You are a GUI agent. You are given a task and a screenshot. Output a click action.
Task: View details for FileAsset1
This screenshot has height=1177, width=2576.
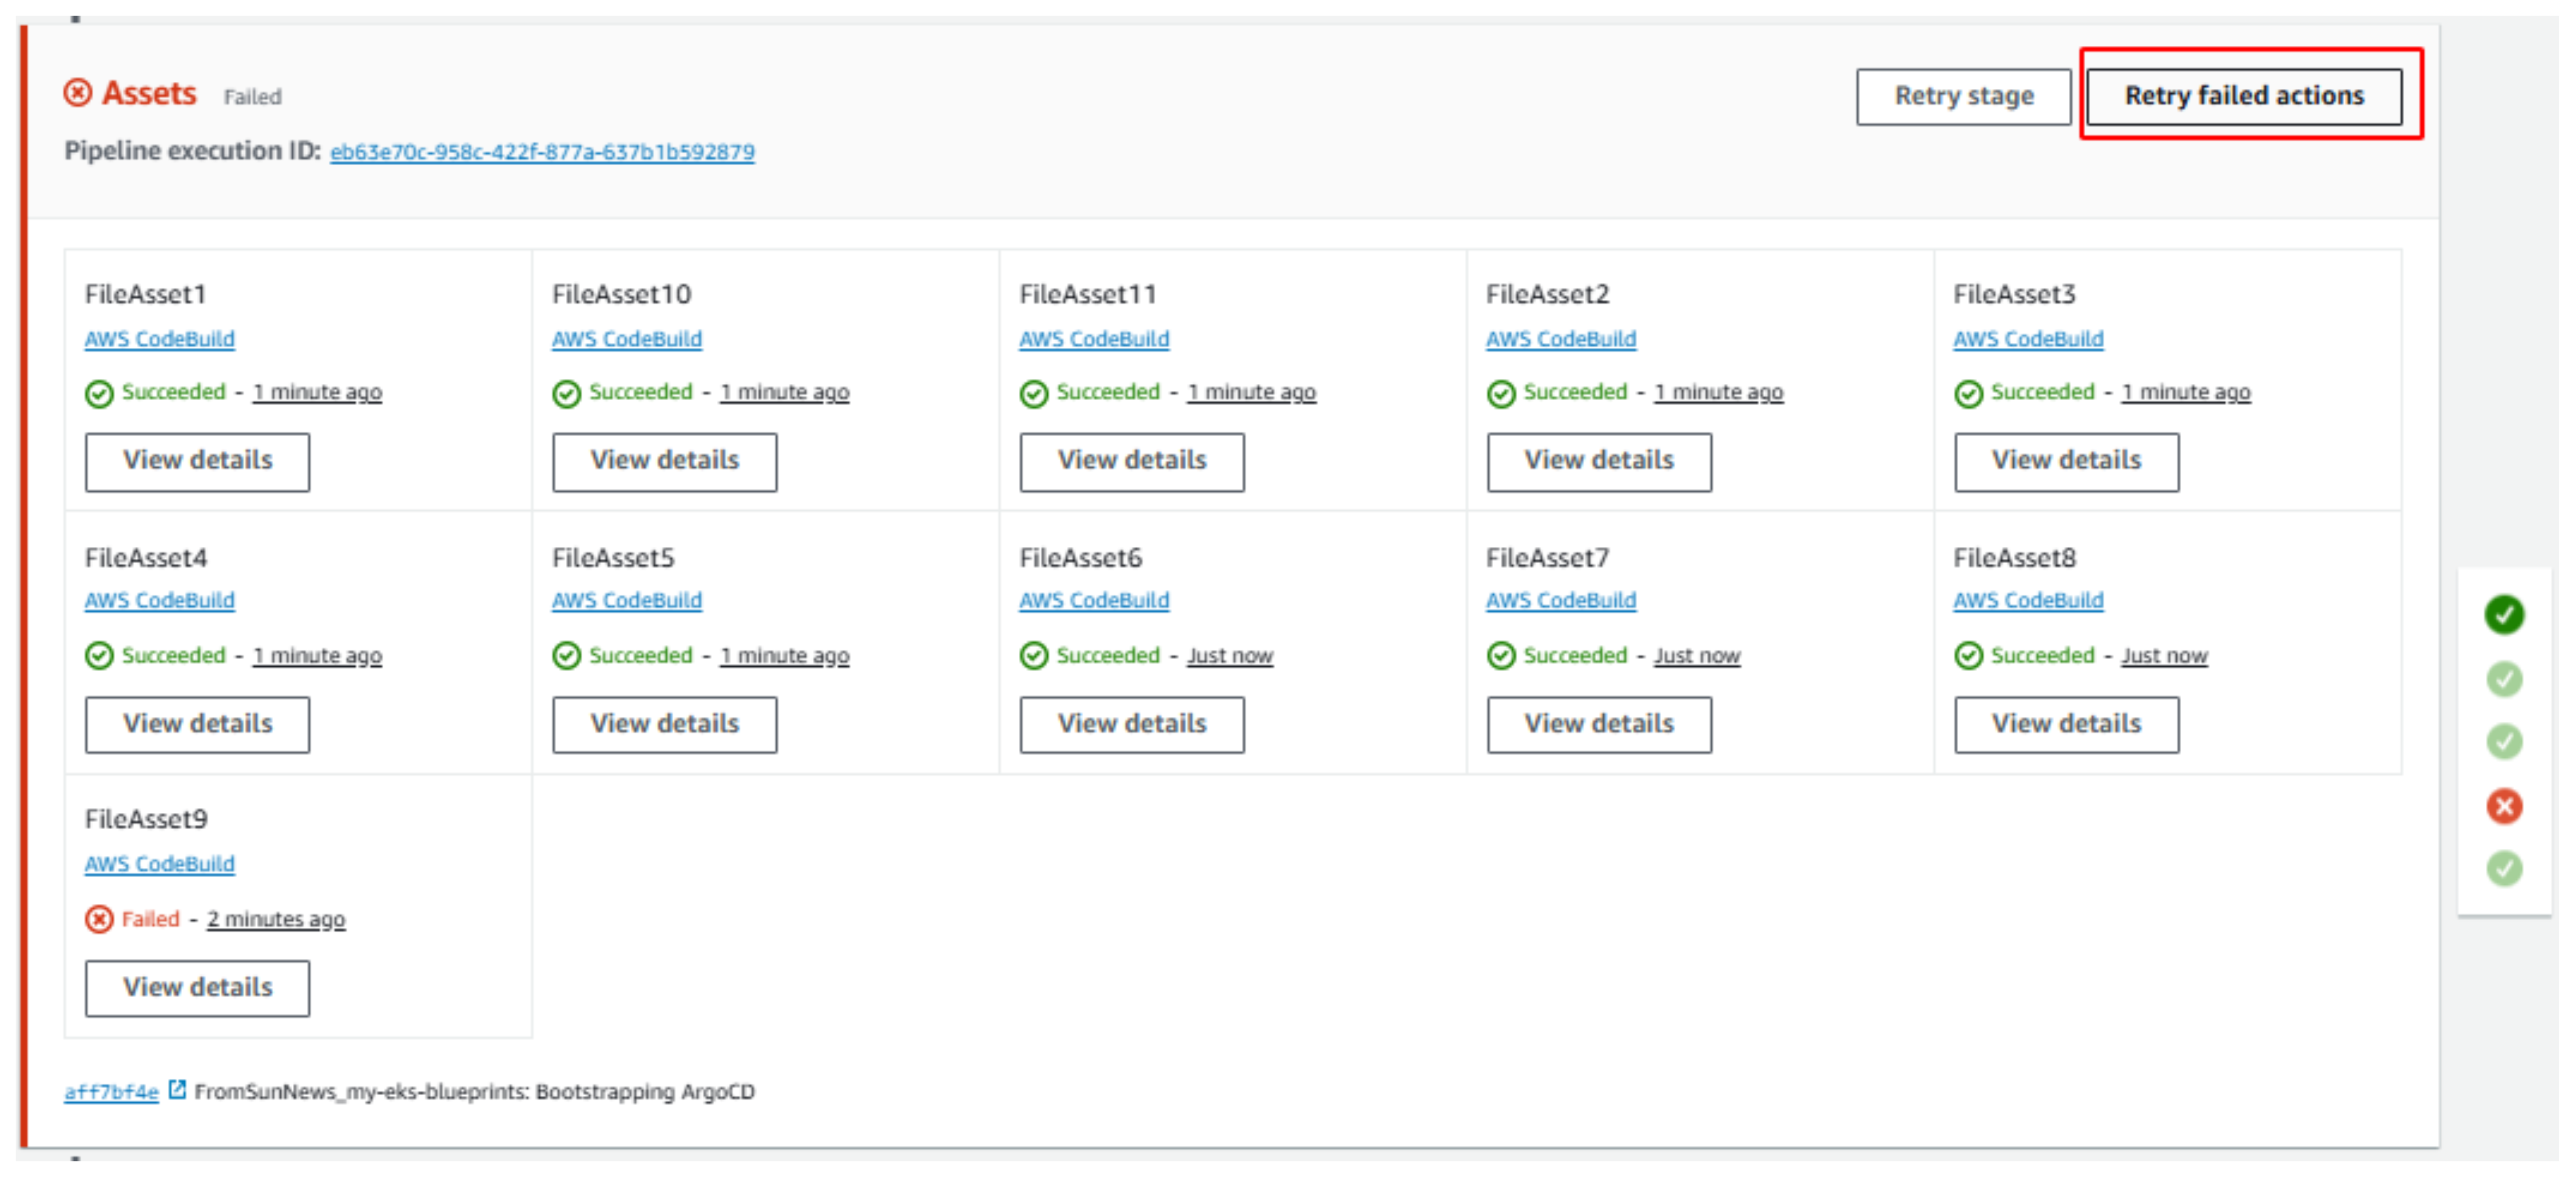coord(197,461)
